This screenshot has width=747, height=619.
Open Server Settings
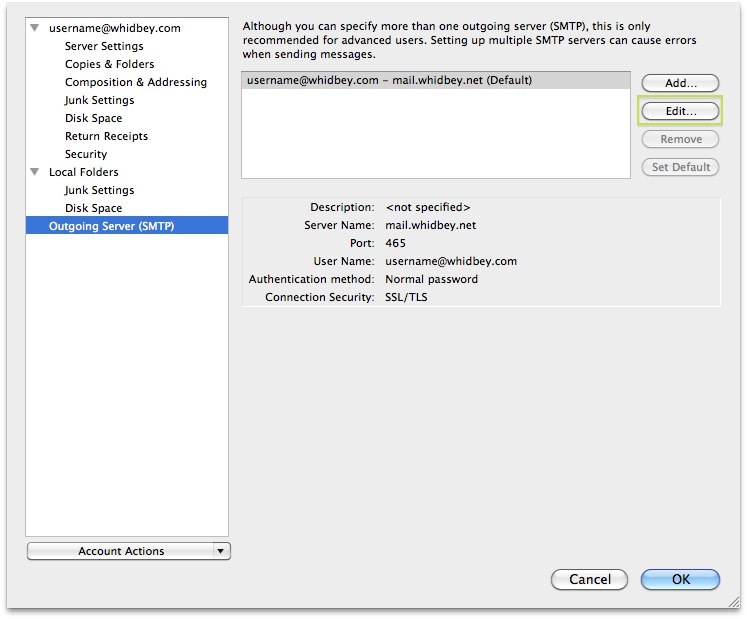(104, 46)
